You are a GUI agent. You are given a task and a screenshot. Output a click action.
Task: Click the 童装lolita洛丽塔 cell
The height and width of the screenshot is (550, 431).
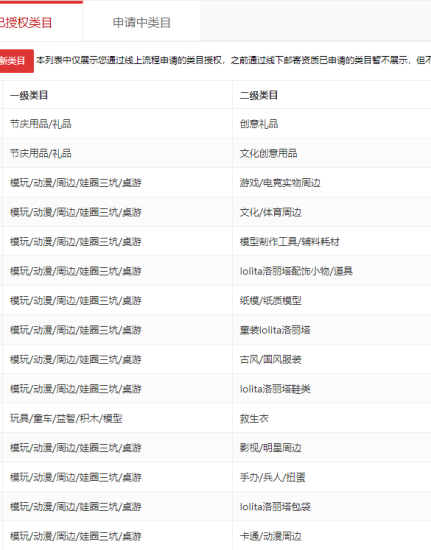tap(275, 330)
